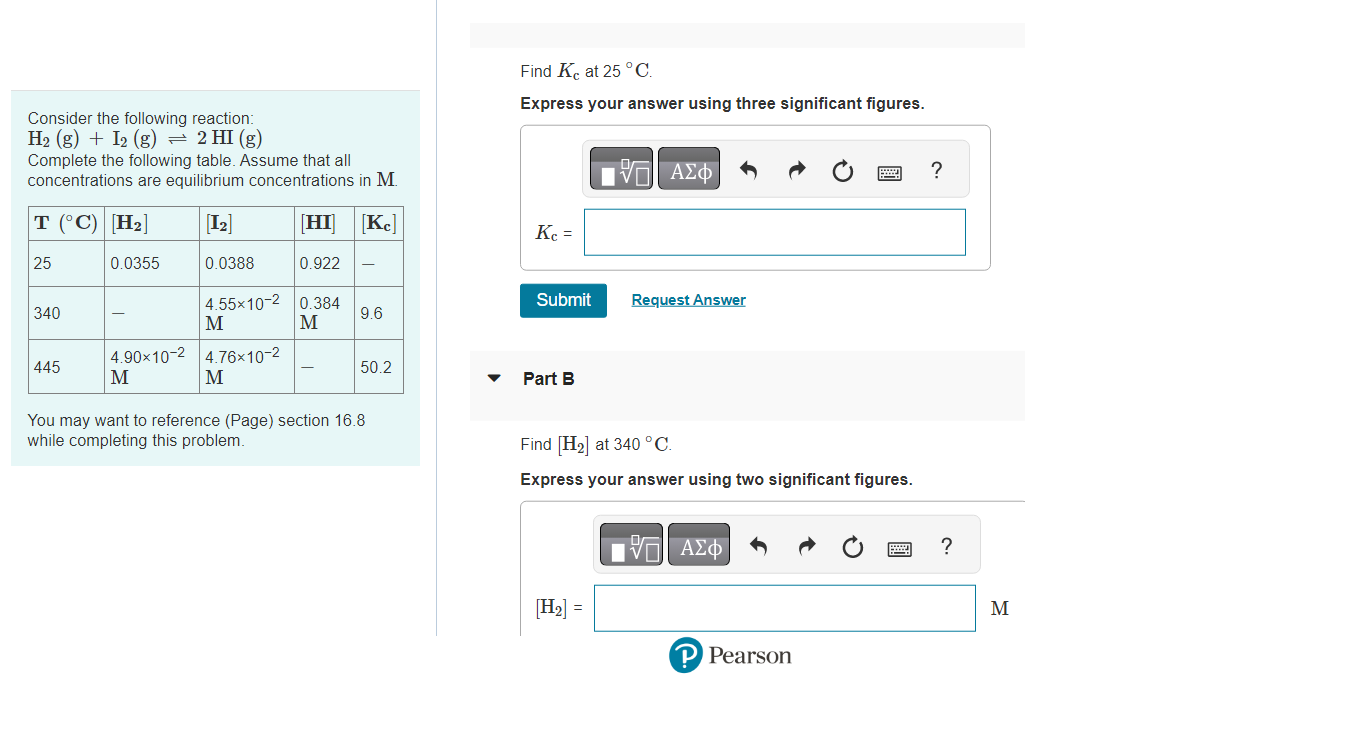The image size is (1347, 736).
Task: Click the reset icon in Part B toolbar
Action: click(x=852, y=546)
